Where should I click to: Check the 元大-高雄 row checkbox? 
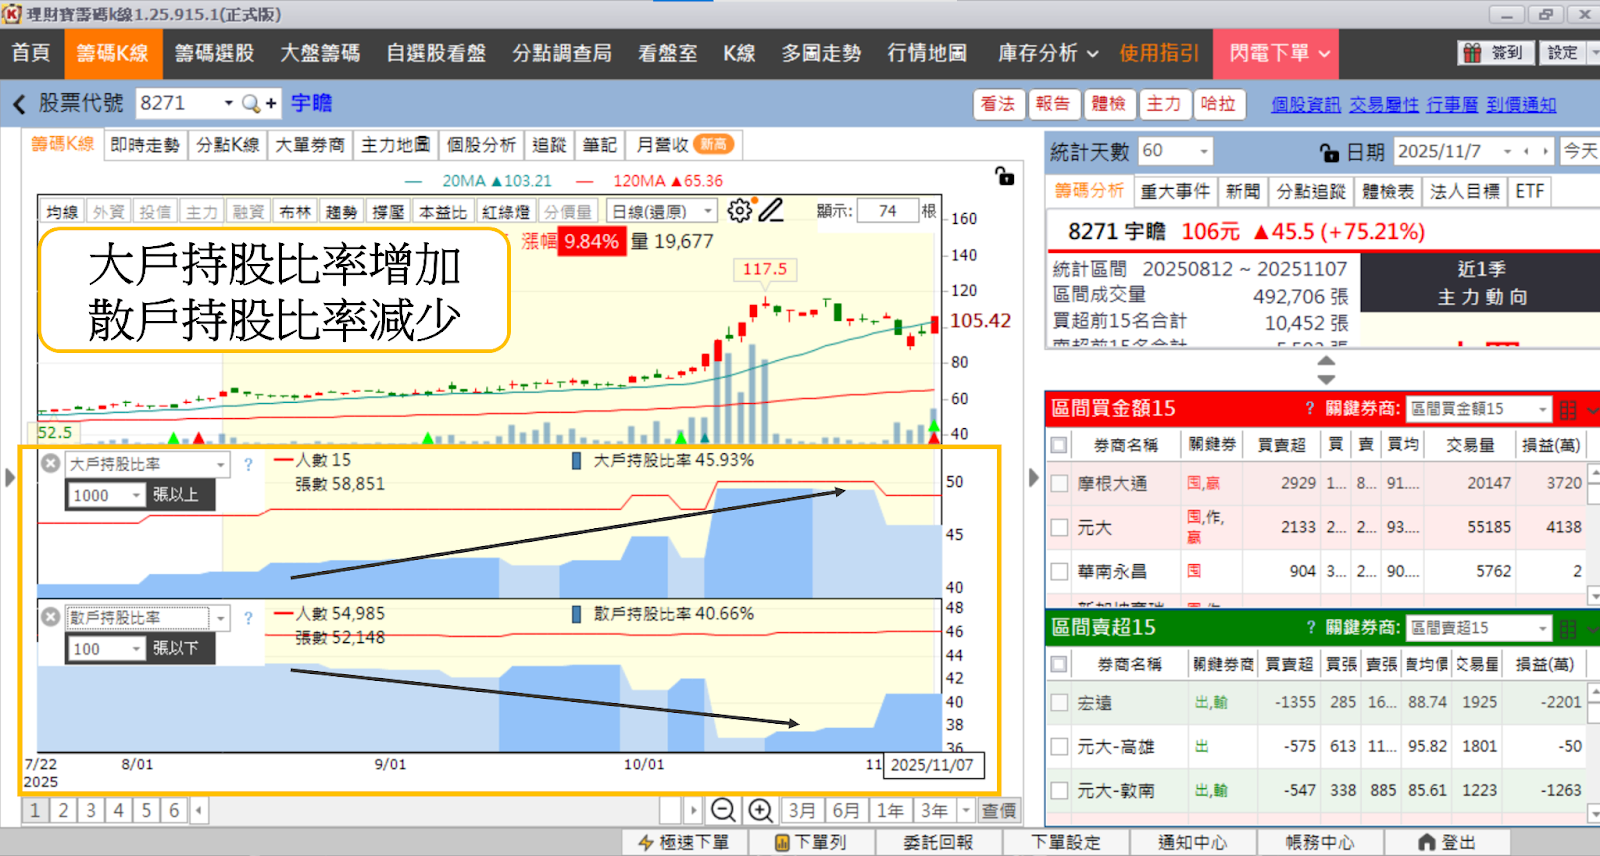point(1059,746)
